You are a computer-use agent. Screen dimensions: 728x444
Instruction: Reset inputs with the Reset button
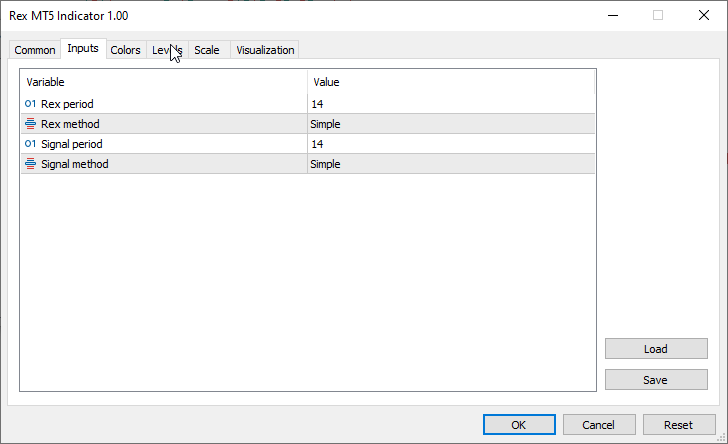tap(679, 425)
